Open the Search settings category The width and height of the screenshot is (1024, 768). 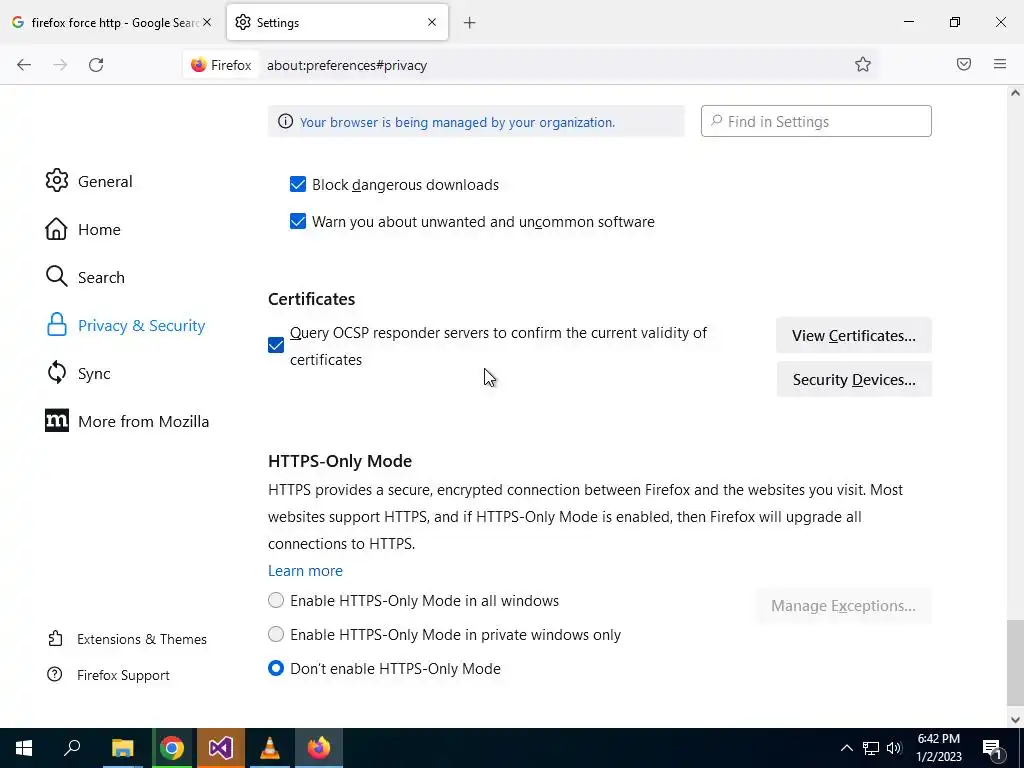[x=85, y=277]
